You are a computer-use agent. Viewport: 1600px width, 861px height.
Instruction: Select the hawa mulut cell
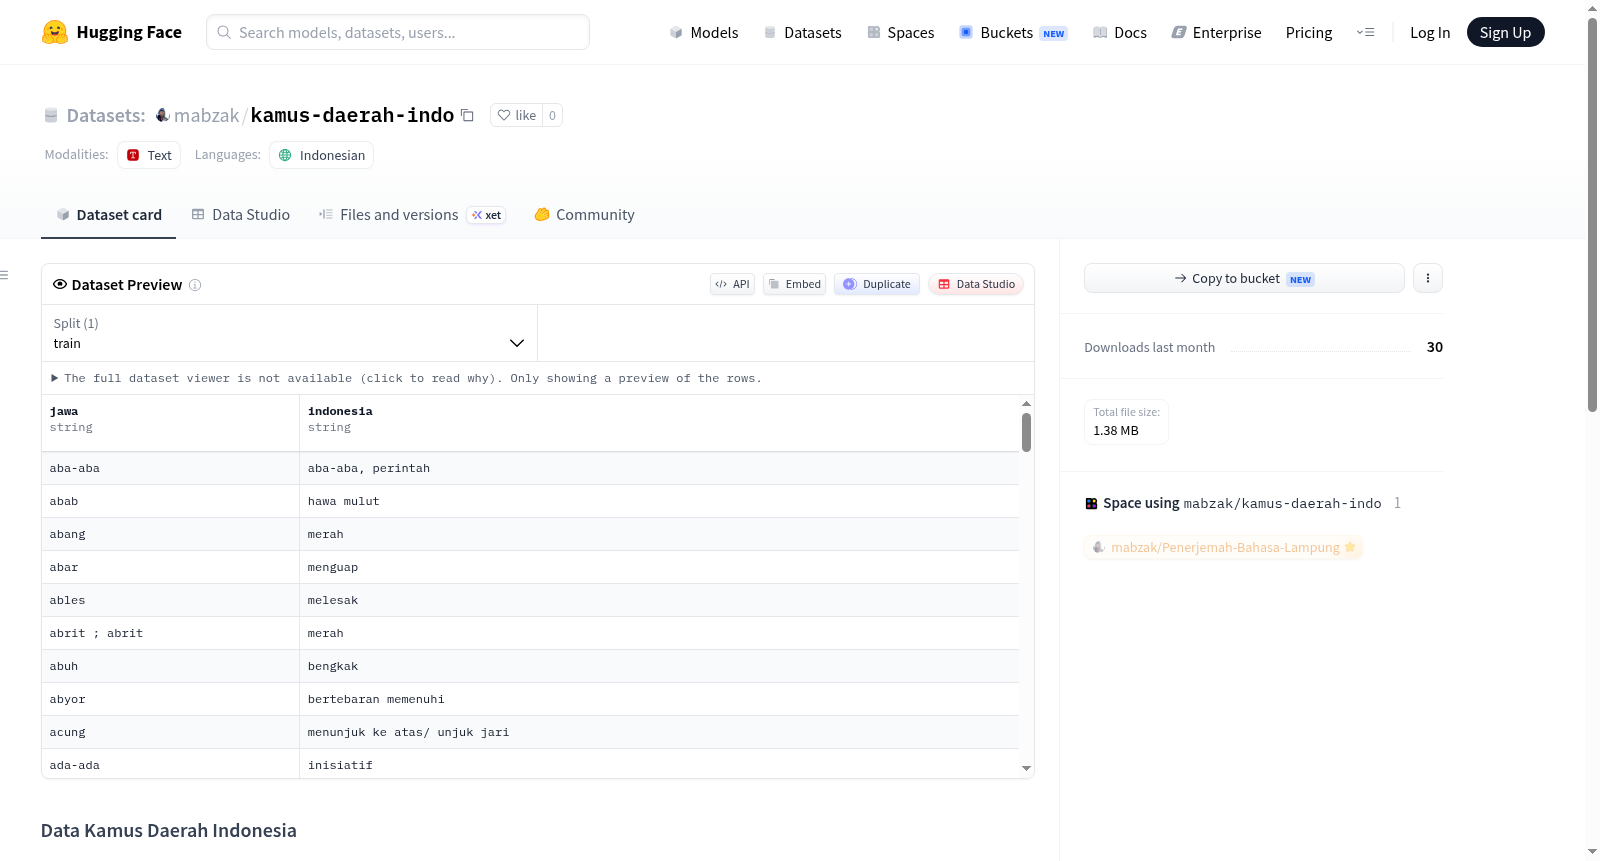[659, 501]
